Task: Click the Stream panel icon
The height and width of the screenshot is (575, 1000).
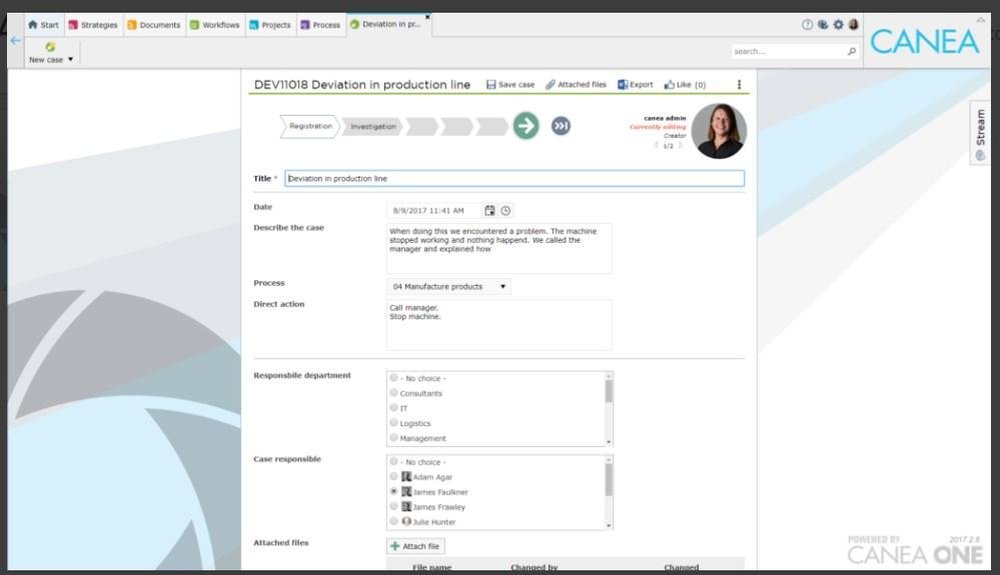Action: (x=980, y=155)
